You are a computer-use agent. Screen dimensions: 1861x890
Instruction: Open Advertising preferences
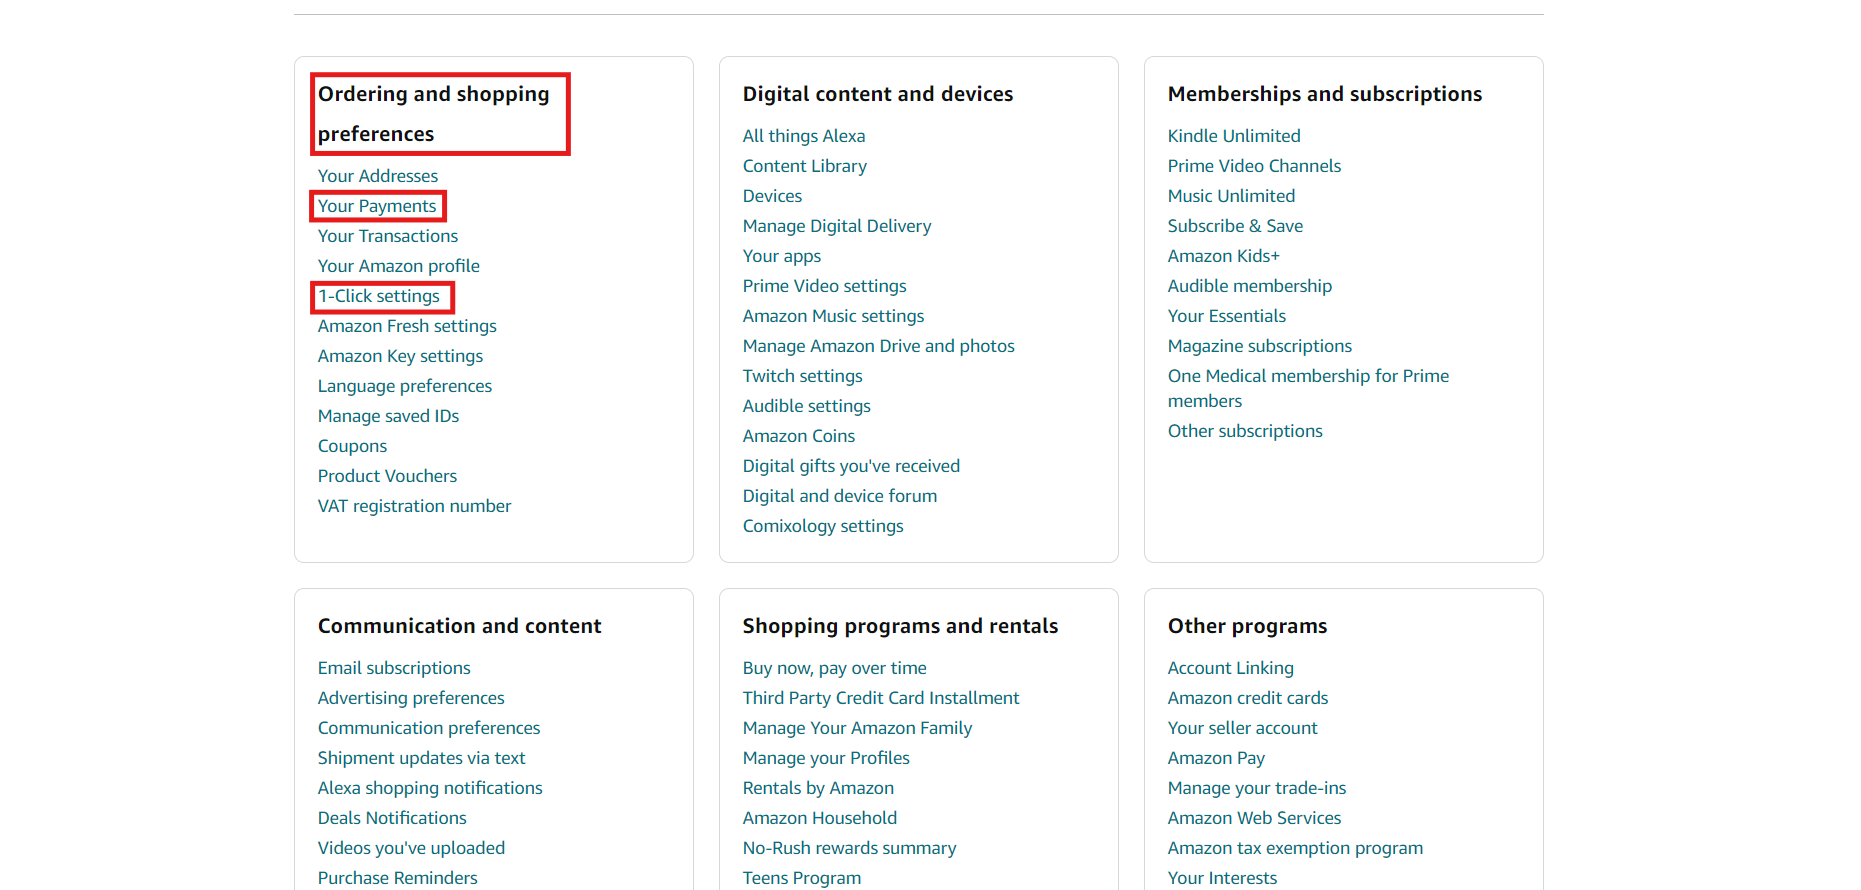[x=411, y=698]
